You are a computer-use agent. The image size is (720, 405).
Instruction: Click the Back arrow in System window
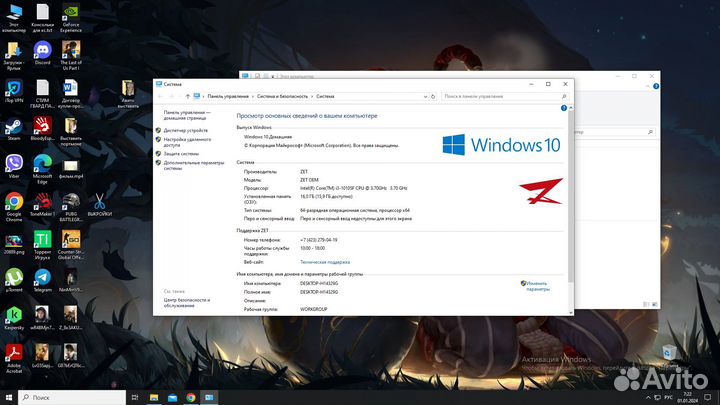160,96
